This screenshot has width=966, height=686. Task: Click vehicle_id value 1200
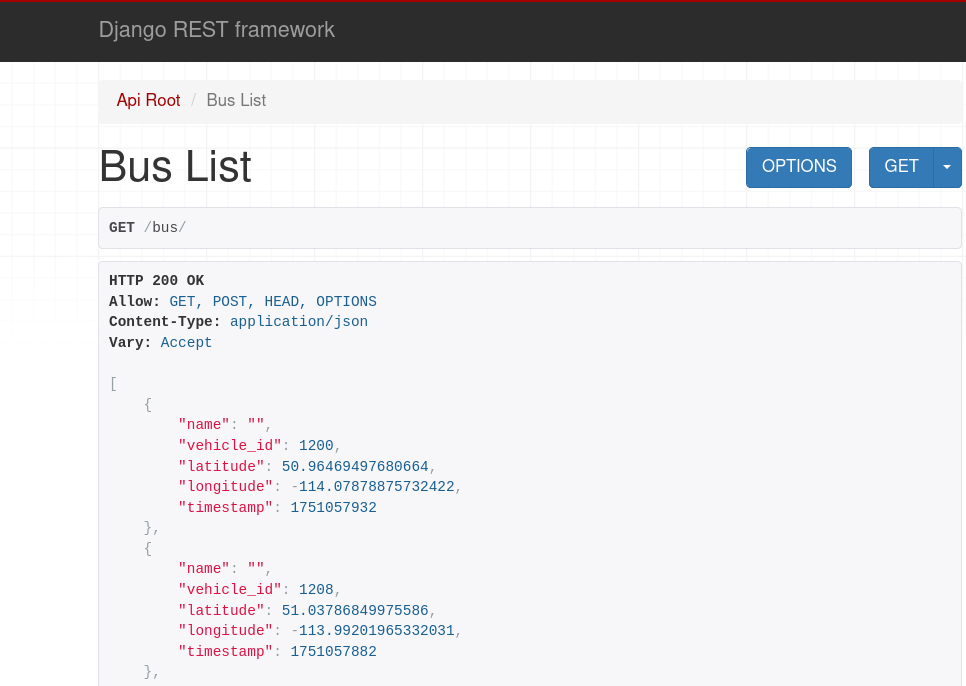coord(315,445)
